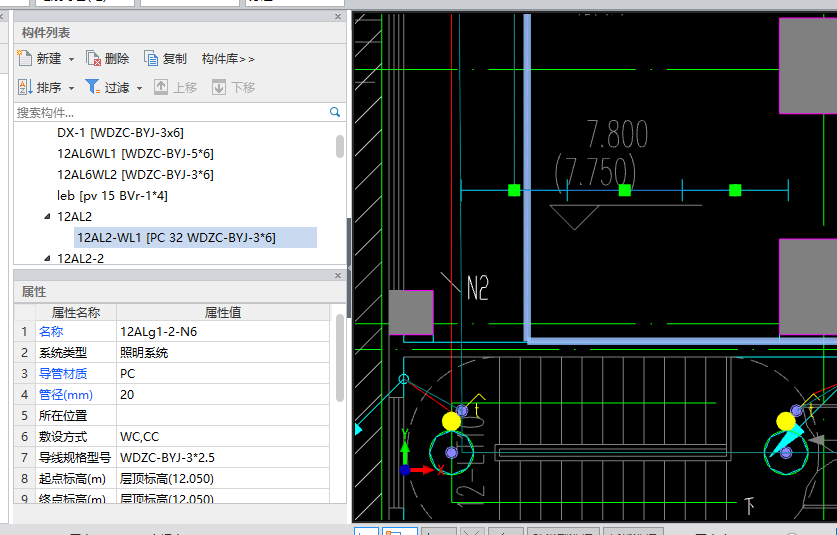Click the 名称 value 12ALg1-2-N6
Viewport: 837px width, 535px height.
223,332
